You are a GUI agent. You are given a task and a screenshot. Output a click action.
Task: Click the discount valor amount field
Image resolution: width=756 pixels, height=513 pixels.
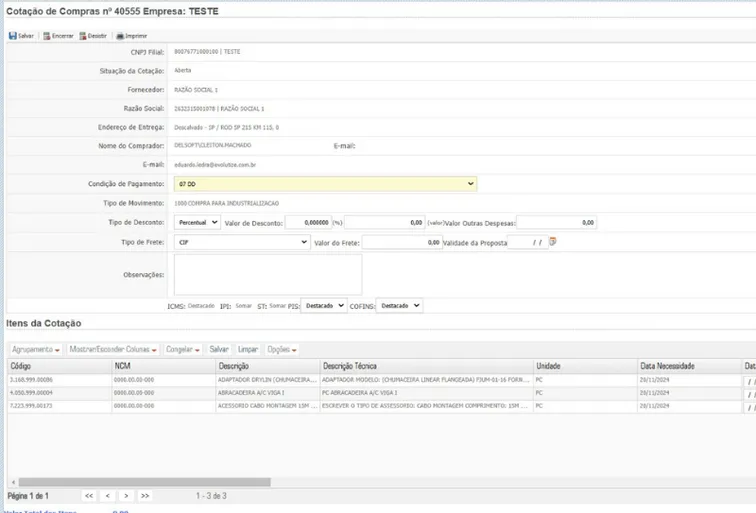(x=385, y=222)
